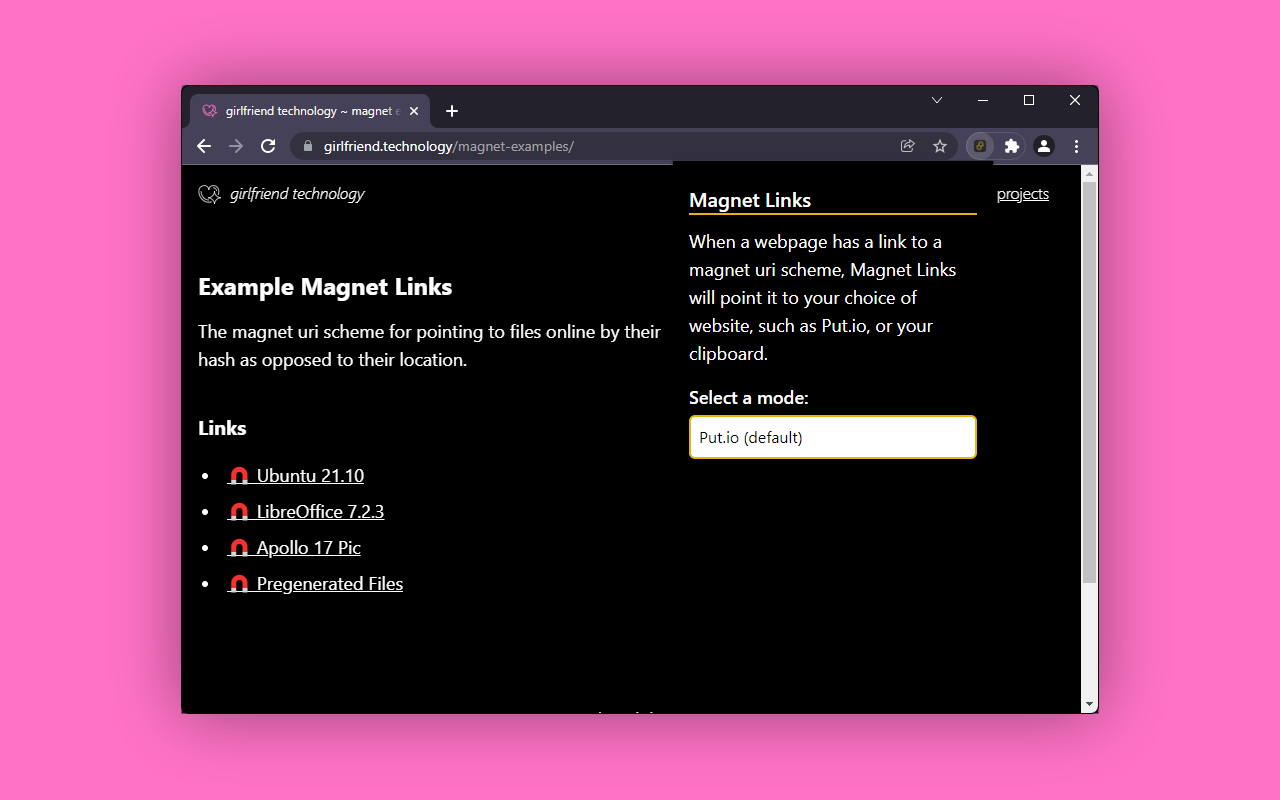Bookmark this page with the star icon
Image resolution: width=1280 pixels, height=800 pixels.
940,145
